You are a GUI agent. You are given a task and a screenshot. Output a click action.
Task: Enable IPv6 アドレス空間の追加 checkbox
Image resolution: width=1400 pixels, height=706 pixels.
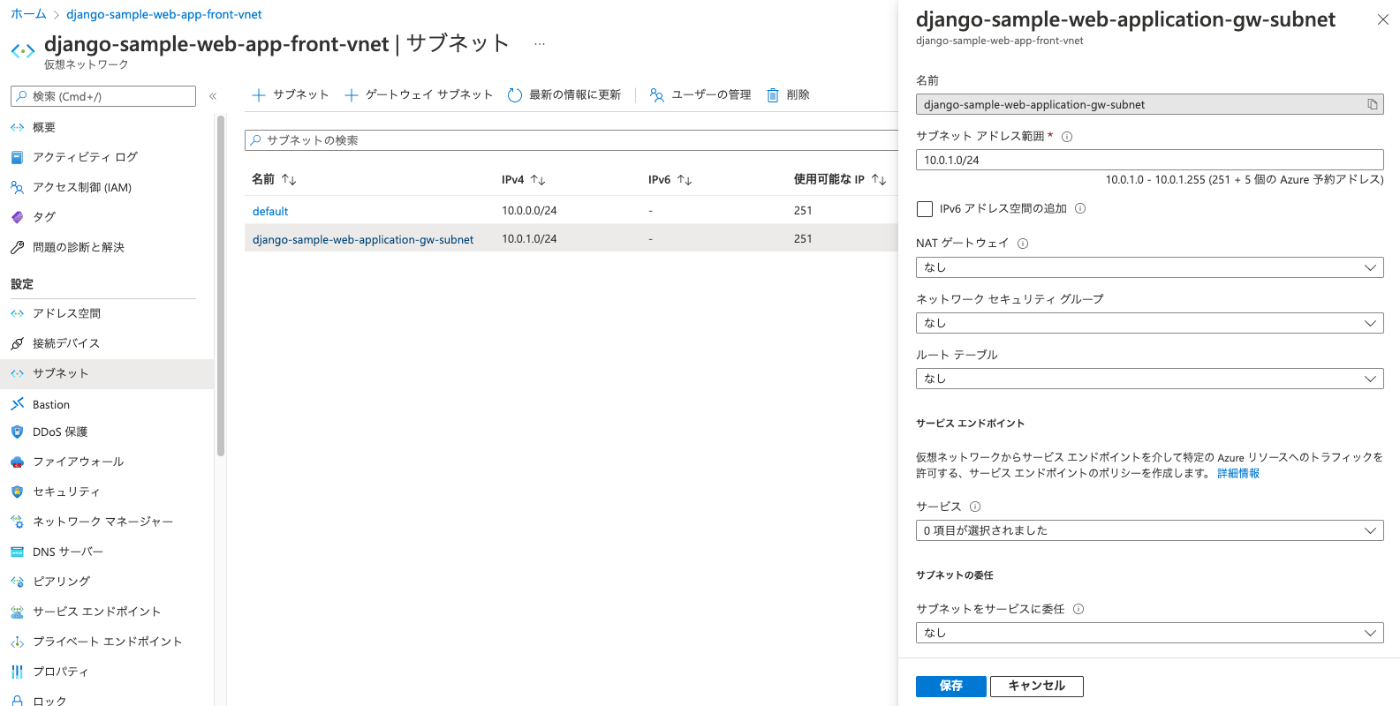(x=924, y=209)
